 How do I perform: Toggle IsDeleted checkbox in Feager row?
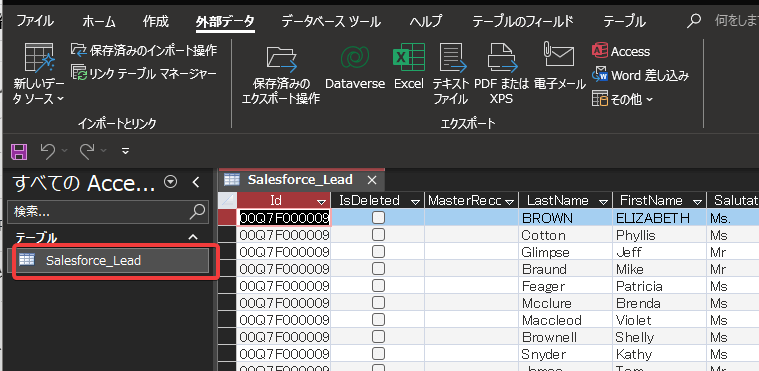(378, 286)
